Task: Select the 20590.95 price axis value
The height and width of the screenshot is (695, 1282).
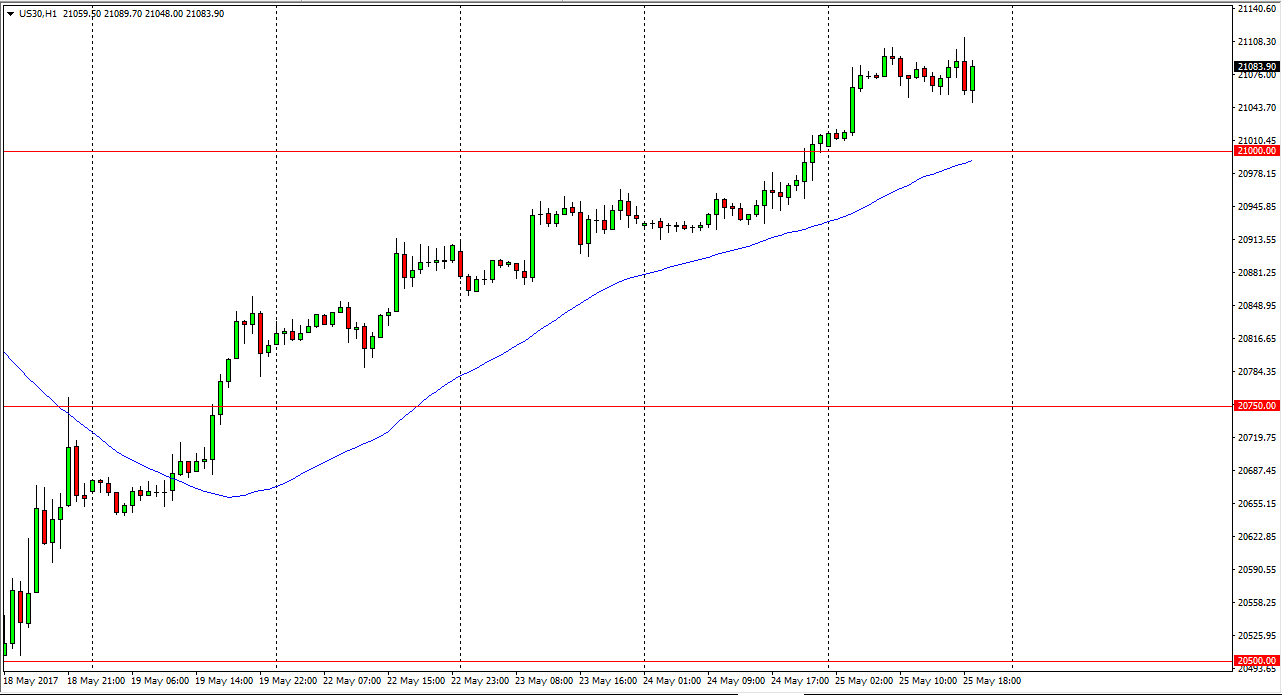Action: 1256,570
